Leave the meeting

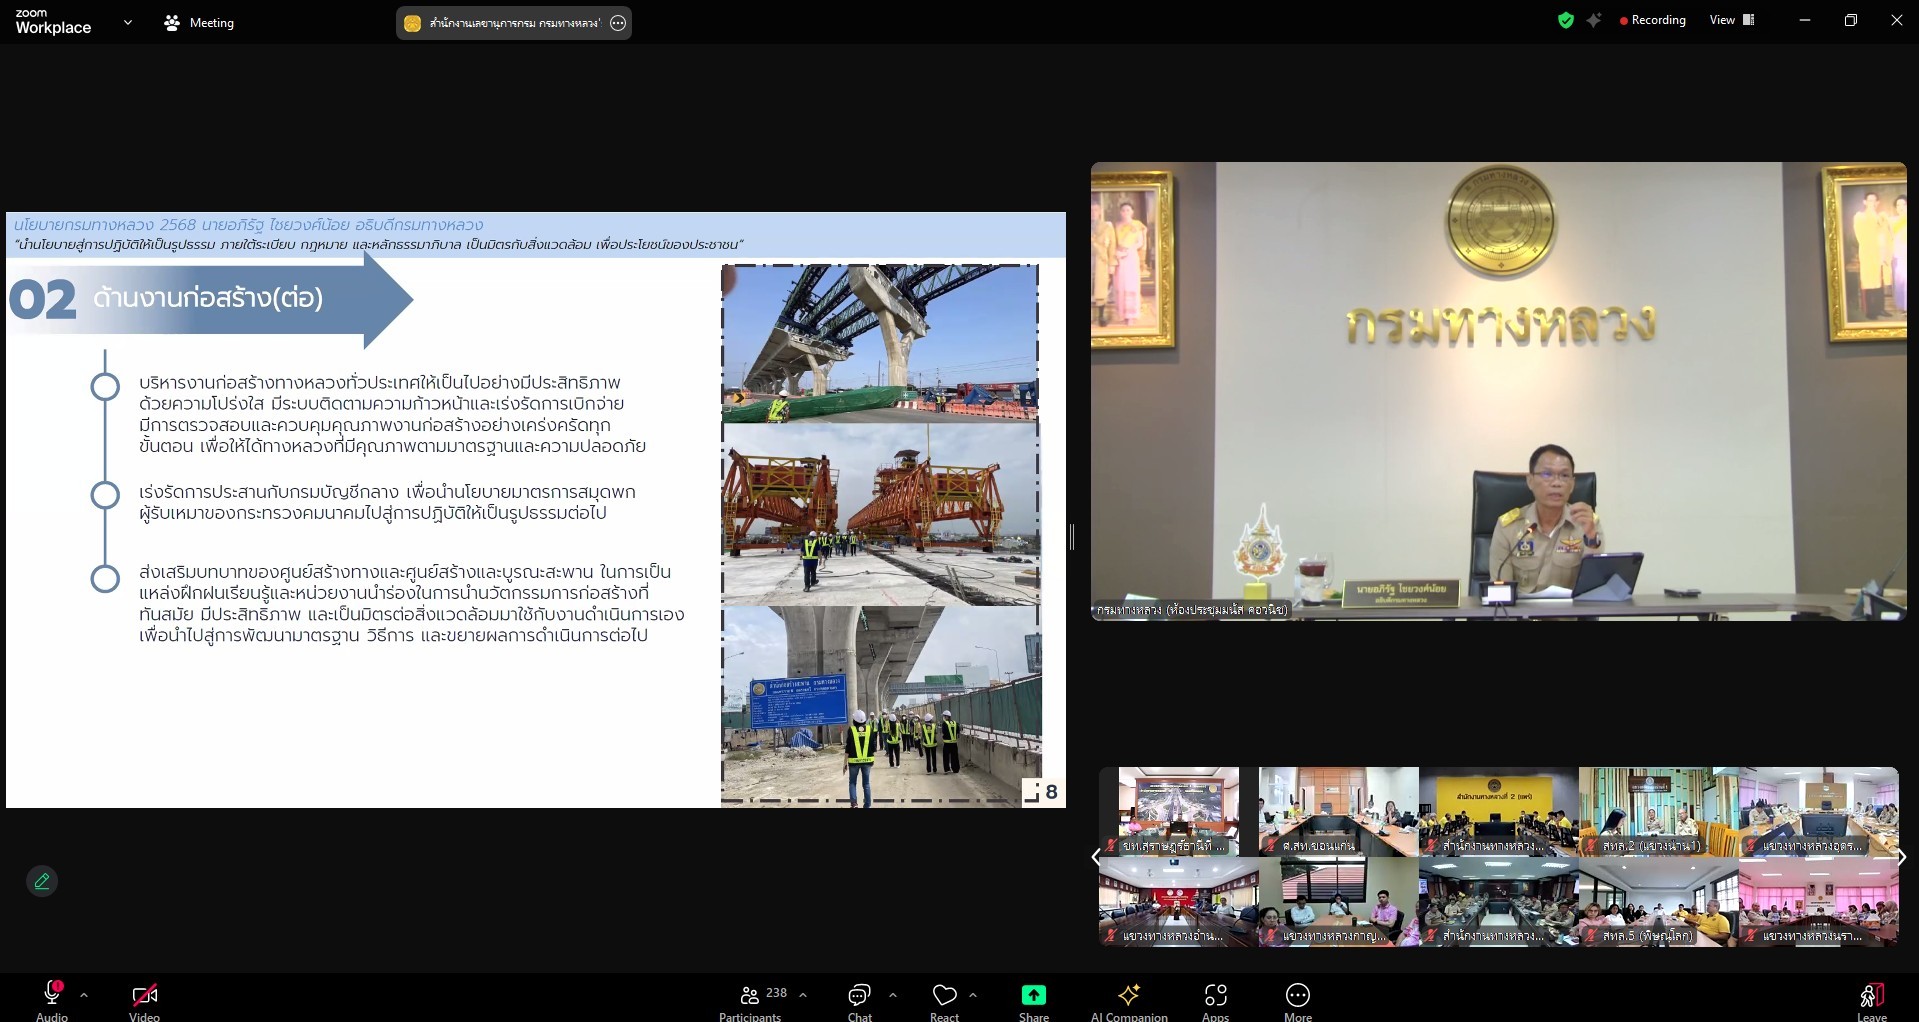tap(1871, 998)
